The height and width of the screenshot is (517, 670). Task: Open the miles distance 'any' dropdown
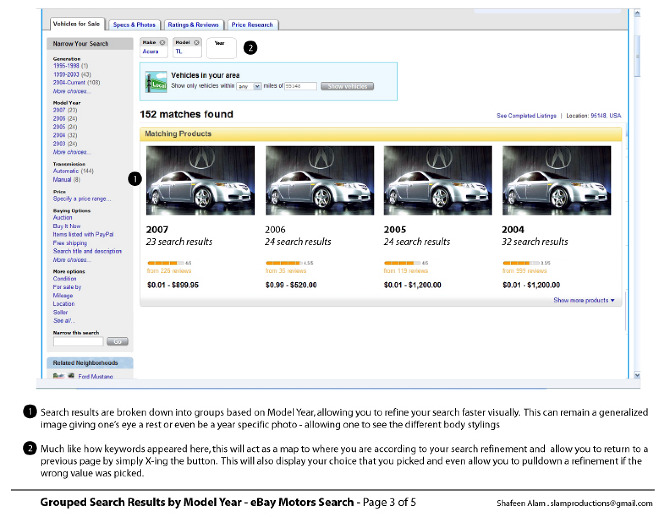249,86
